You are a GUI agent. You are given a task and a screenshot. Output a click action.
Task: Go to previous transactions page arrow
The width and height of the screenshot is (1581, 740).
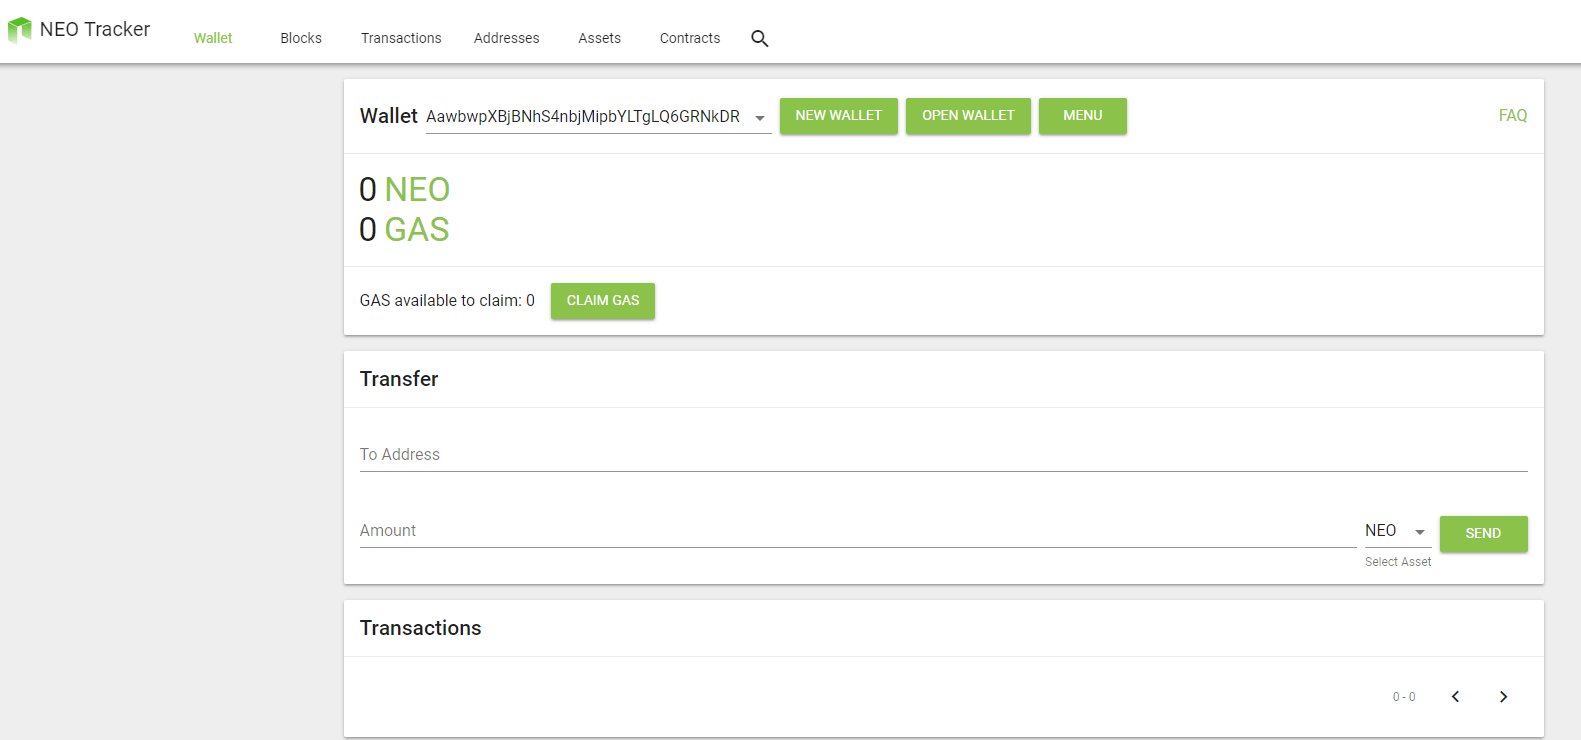[x=1455, y=697]
